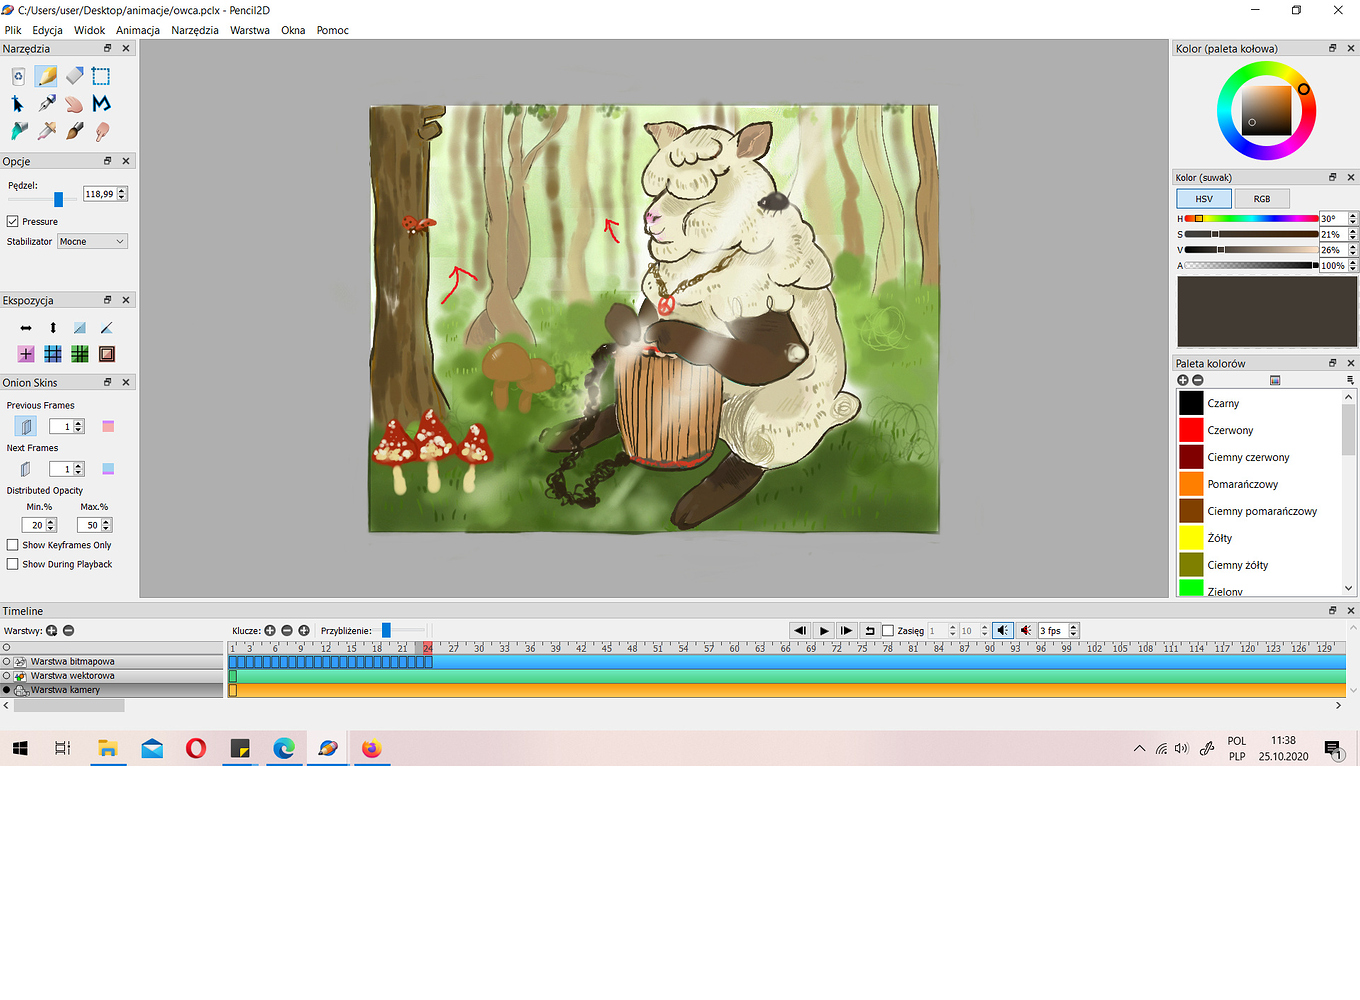Duplicate the keyframe using the third Klucze icon
Viewport: 1360px width, 1000px height.
click(304, 630)
